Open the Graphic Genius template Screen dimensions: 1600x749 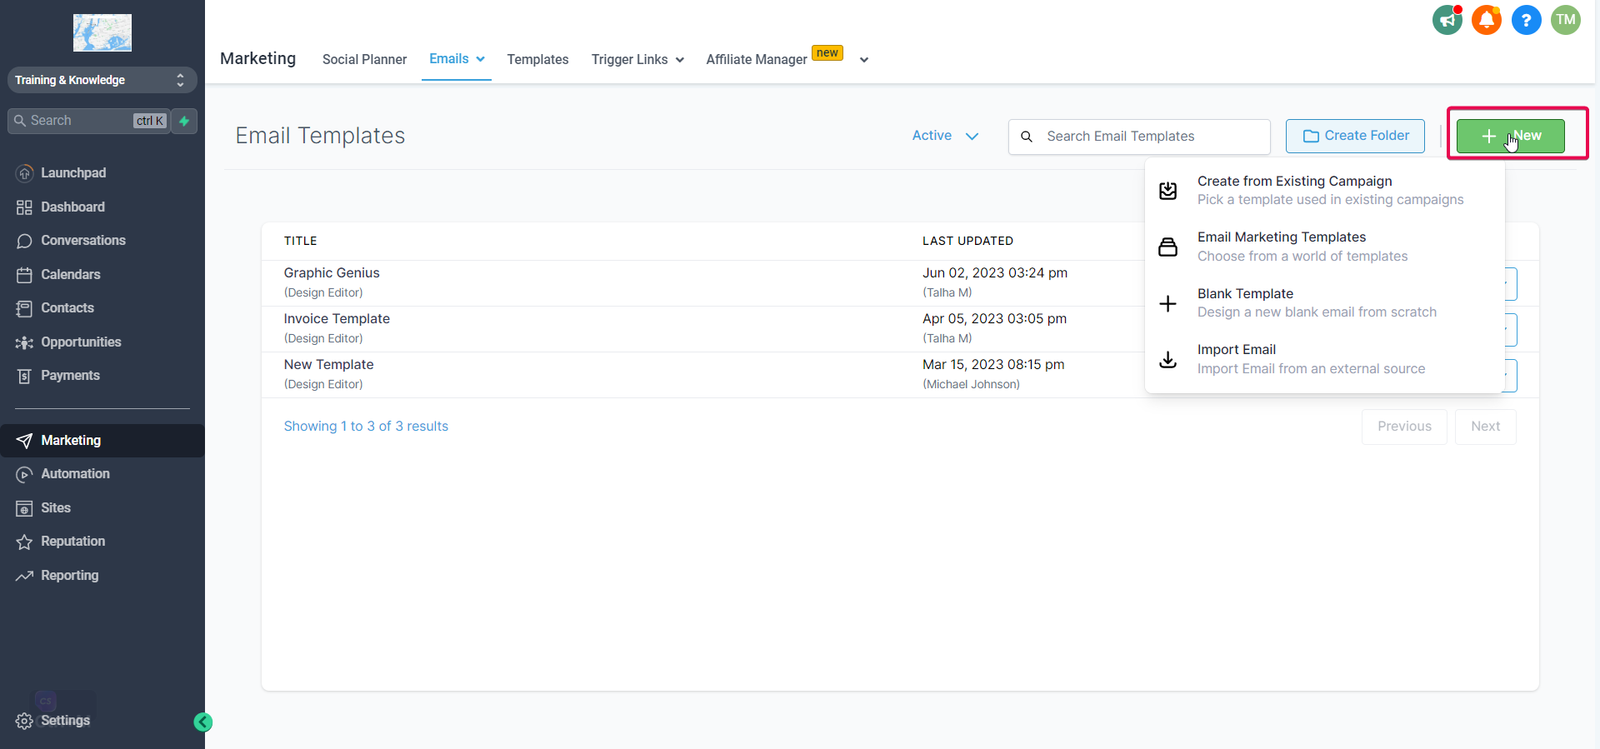click(331, 273)
